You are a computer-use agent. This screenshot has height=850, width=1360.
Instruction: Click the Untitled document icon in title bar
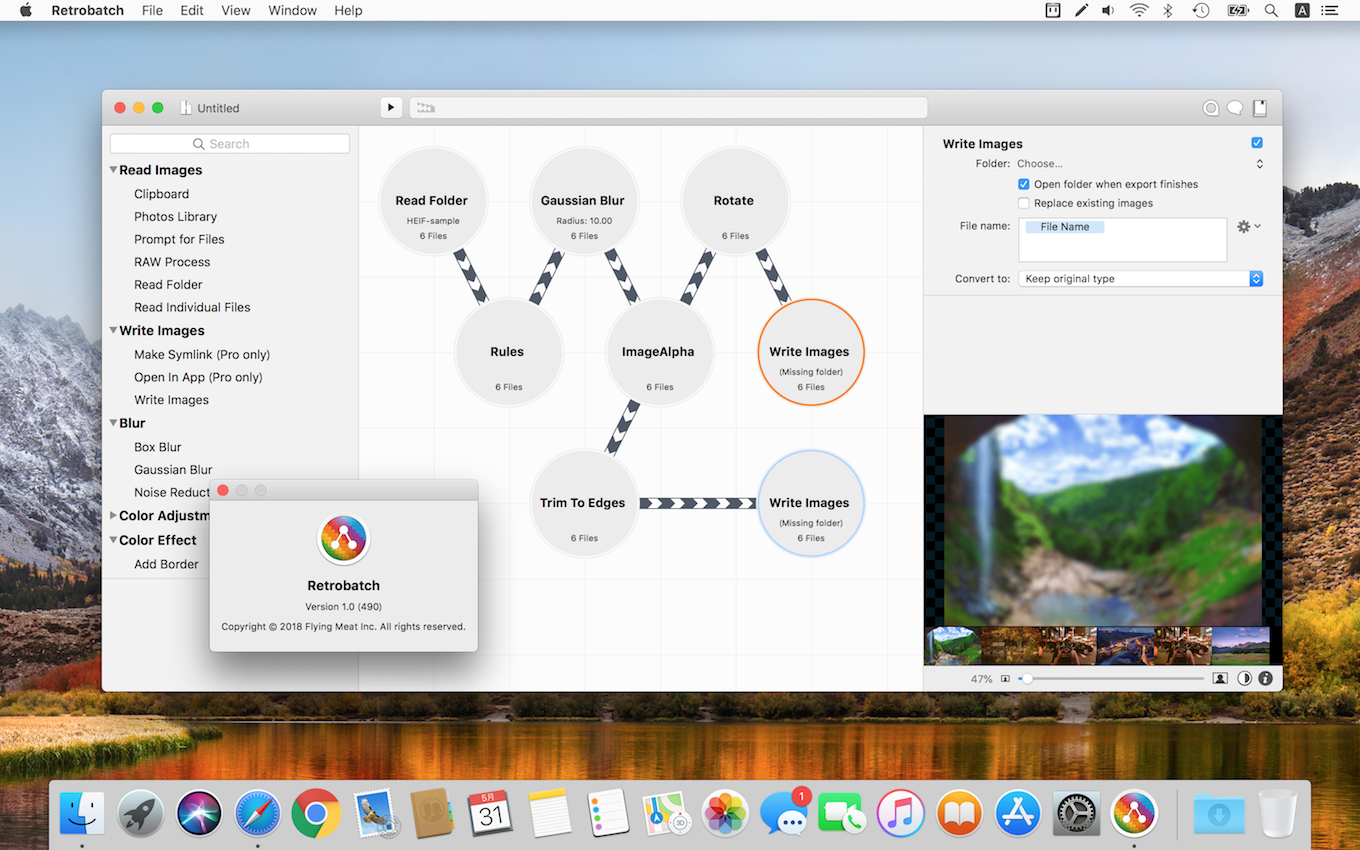pyautogui.click(x=185, y=108)
